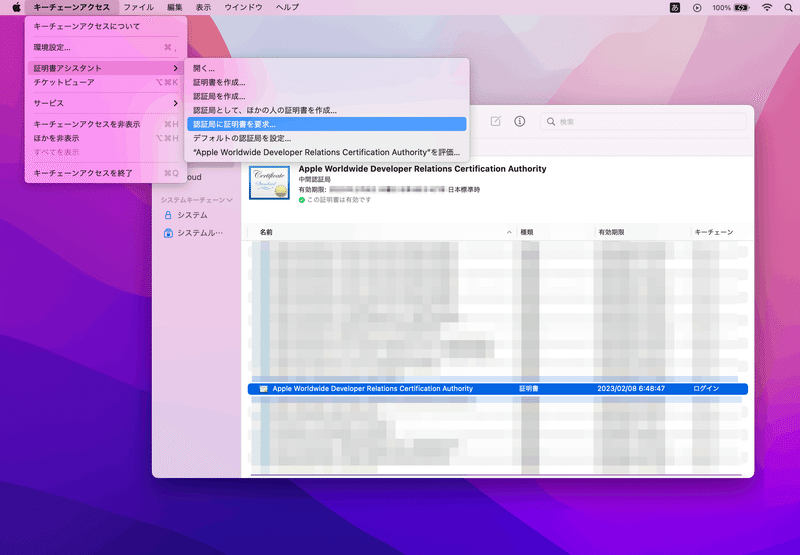
Task: Select 認証局として、ほかの人の証明書を作成...
Action: [x=327, y=110]
